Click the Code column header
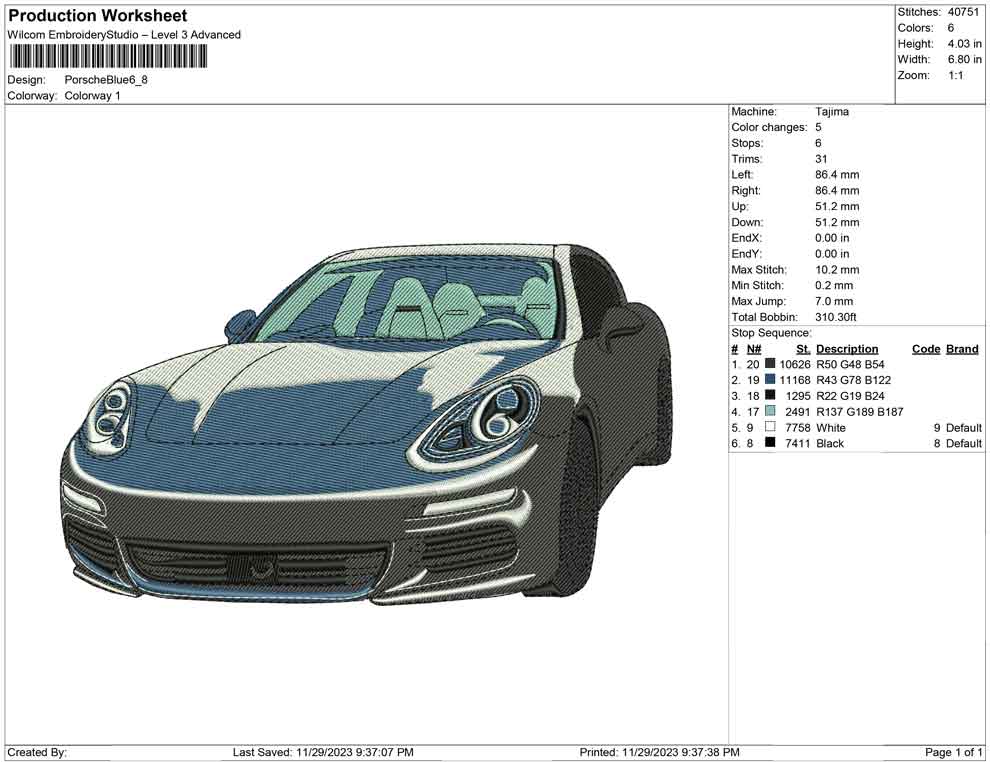Viewport: 990px width, 762px height. pyautogui.click(x=925, y=348)
